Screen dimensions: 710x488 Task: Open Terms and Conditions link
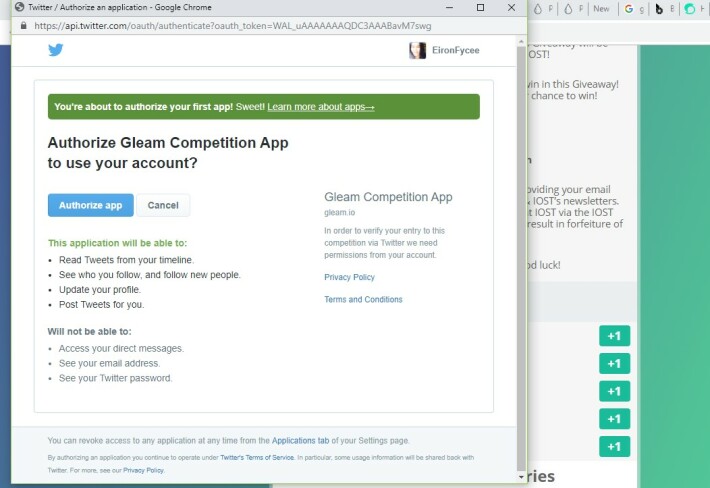click(363, 299)
